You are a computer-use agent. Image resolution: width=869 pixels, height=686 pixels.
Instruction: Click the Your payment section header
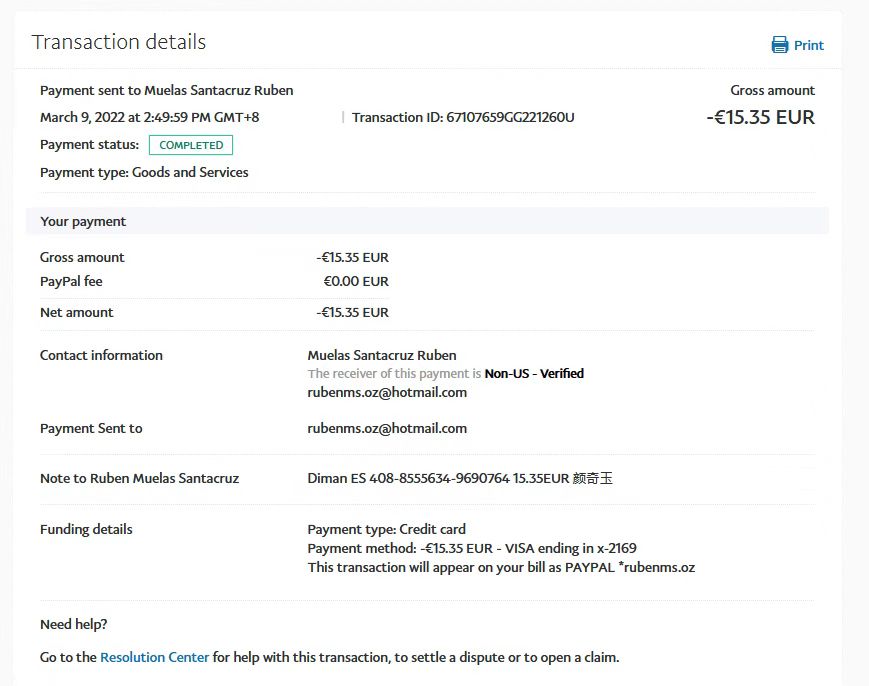pos(83,221)
